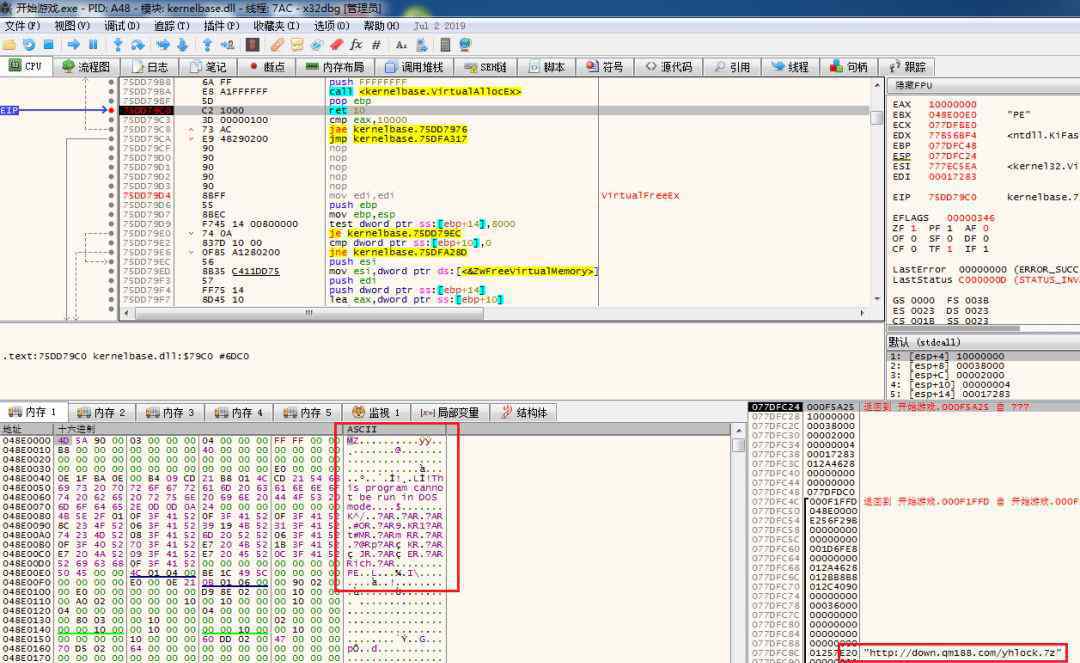Open functions list with fx icon
Screen dimensions: 1080x663
coord(356,45)
